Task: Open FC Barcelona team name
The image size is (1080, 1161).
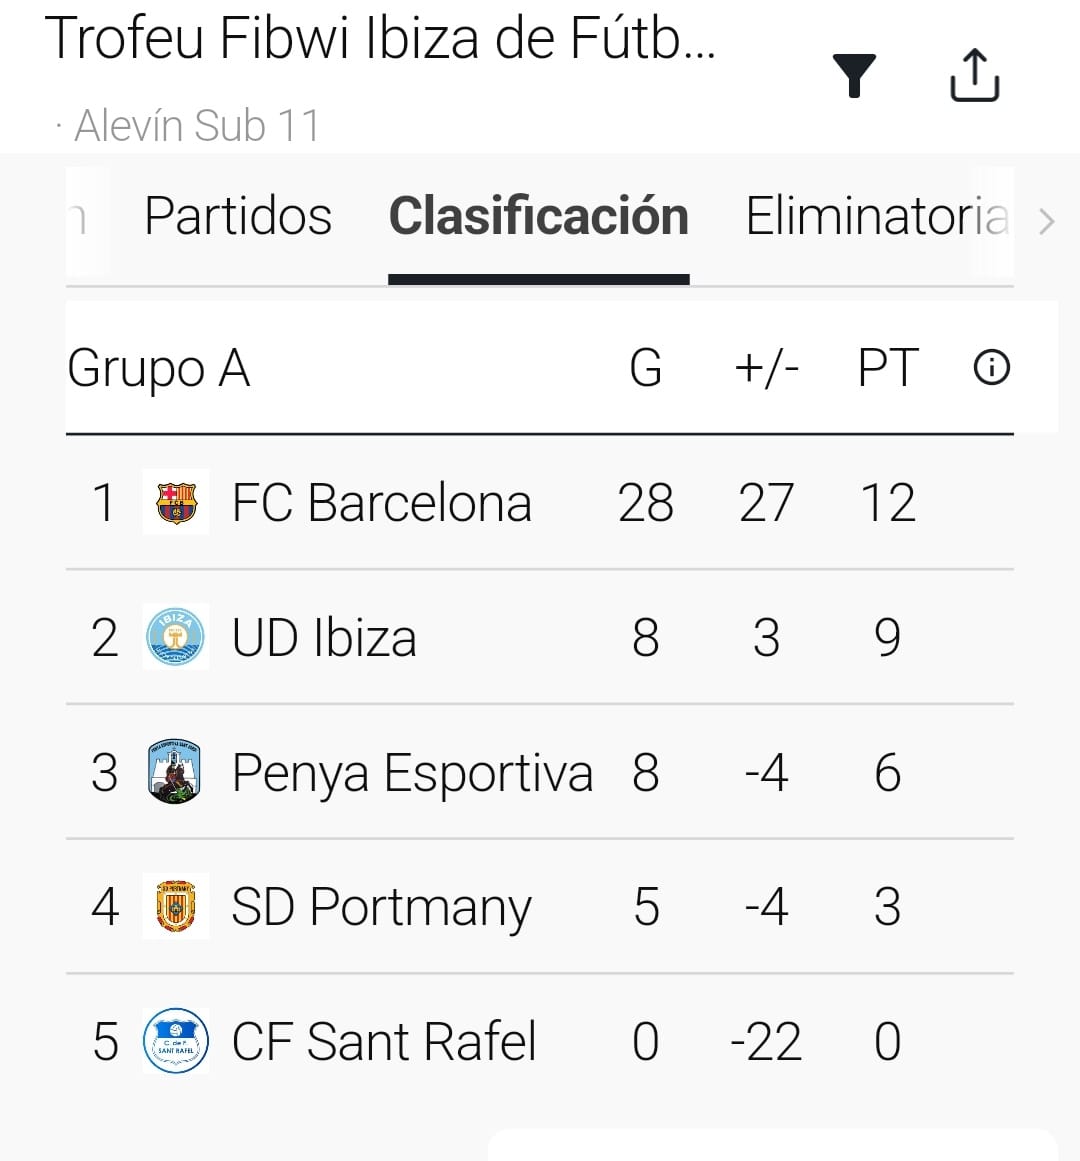Action: coord(381,503)
